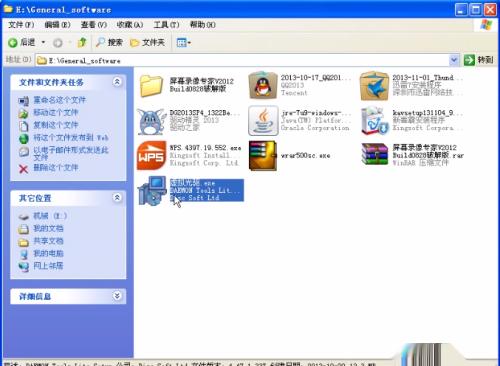500x366 pixels.
Task: Click 复制这个文件 link
Action: 56,125
